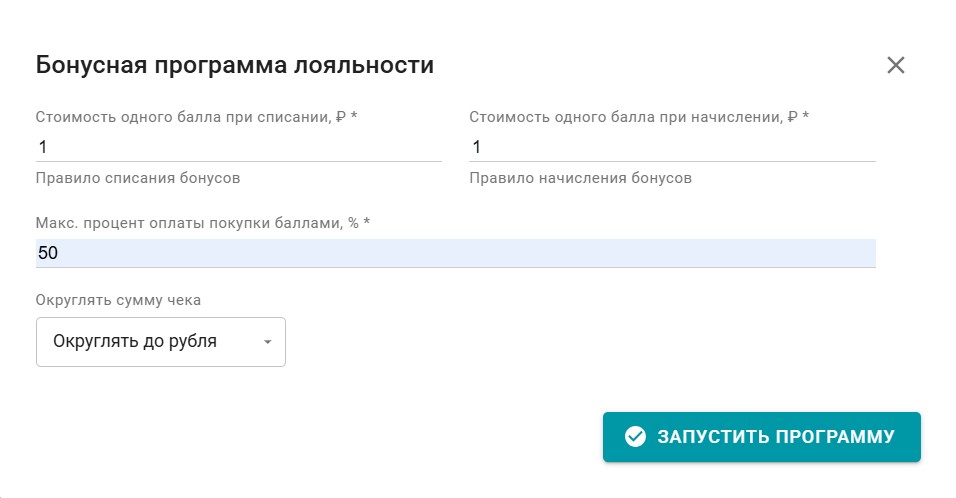Click the "Бонусная программа лояльности" heading
Image resolution: width=956 pixels, height=498 pixels.
click(235, 66)
